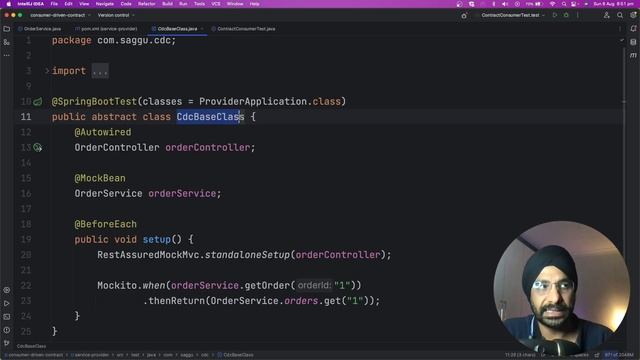
Task: Open the Refactor menu
Action: [147, 4]
